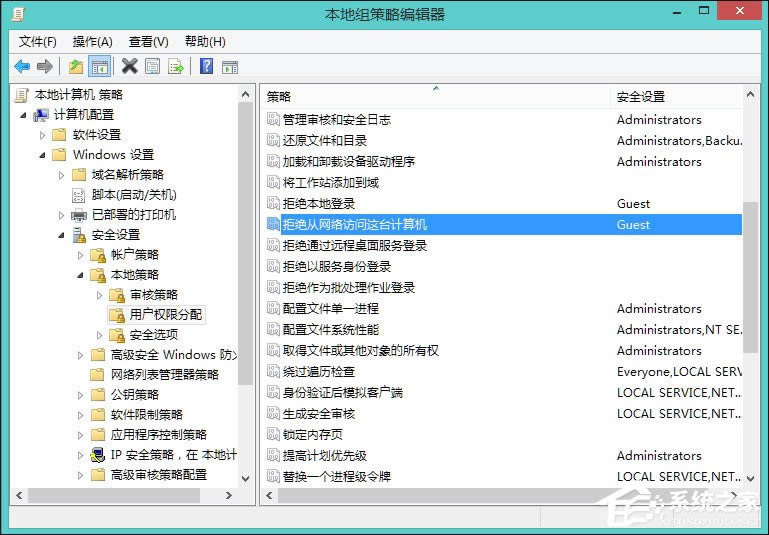Click the folder icon of 审核策略
The image size is (769, 535).
point(117,295)
